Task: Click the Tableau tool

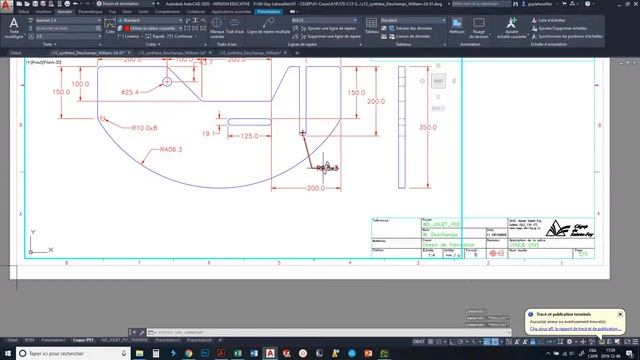Action: click(x=371, y=26)
